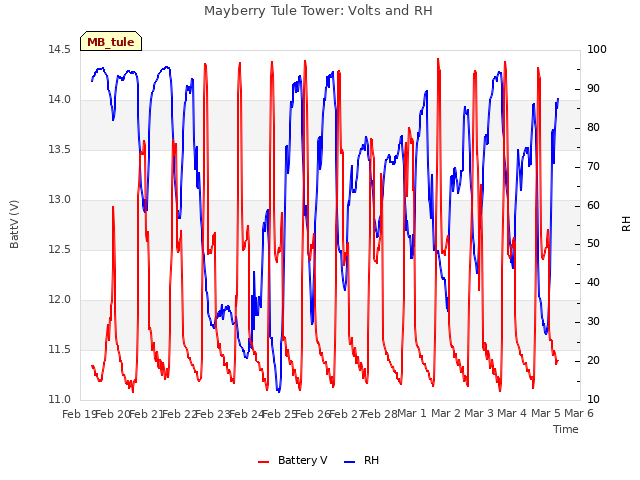Screen dimensions: 640x480
Task: Click the Mar 2 date label
Action: click(x=446, y=413)
